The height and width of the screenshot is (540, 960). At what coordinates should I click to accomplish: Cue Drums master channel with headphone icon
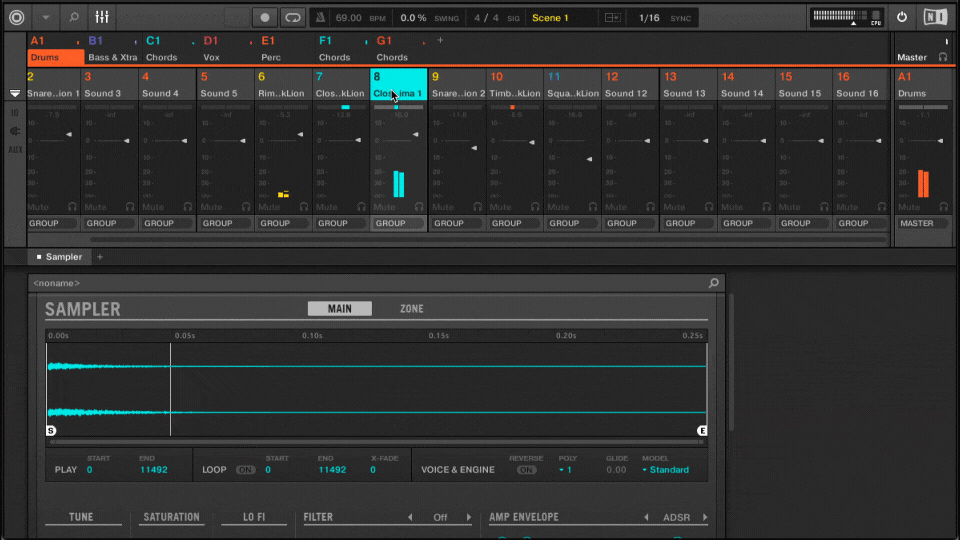point(943,207)
